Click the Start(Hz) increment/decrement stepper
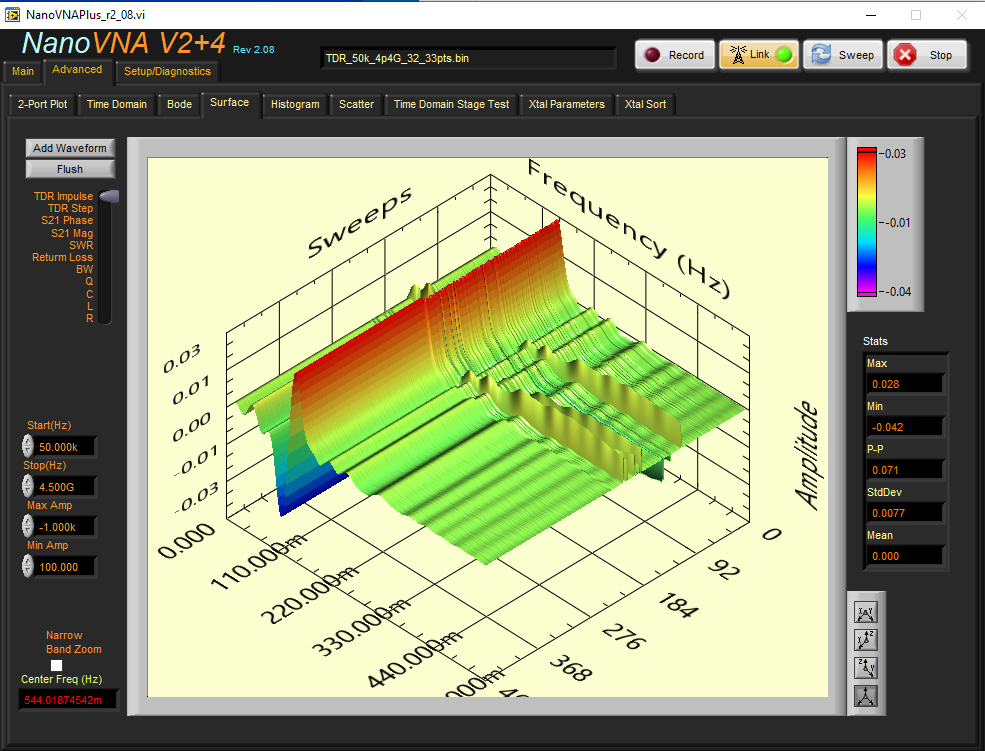The image size is (985, 751). (27, 446)
